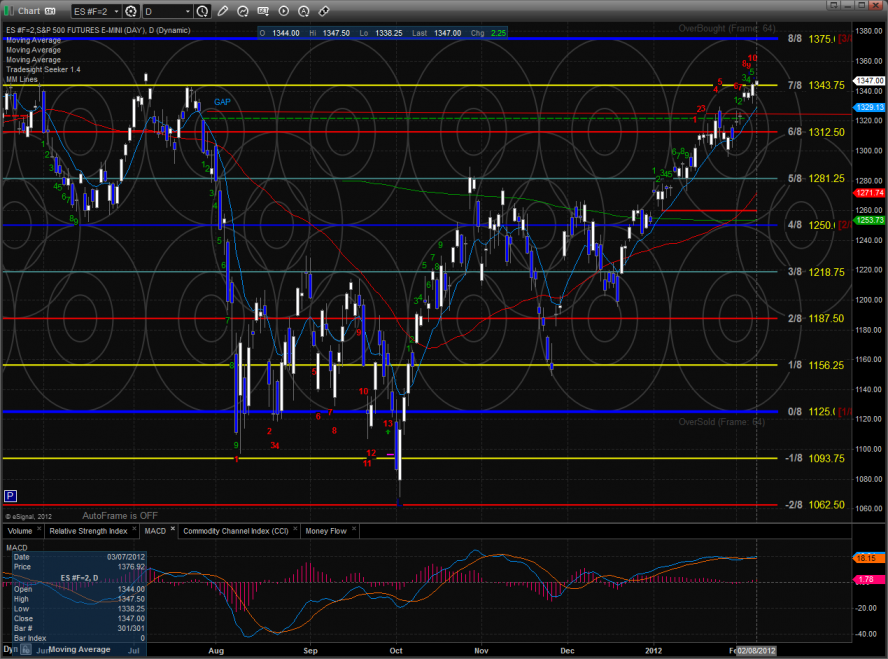Click the 3/8 1218.75 level label
This screenshot has width=888, height=659.
pyautogui.click(x=816, y=272)
